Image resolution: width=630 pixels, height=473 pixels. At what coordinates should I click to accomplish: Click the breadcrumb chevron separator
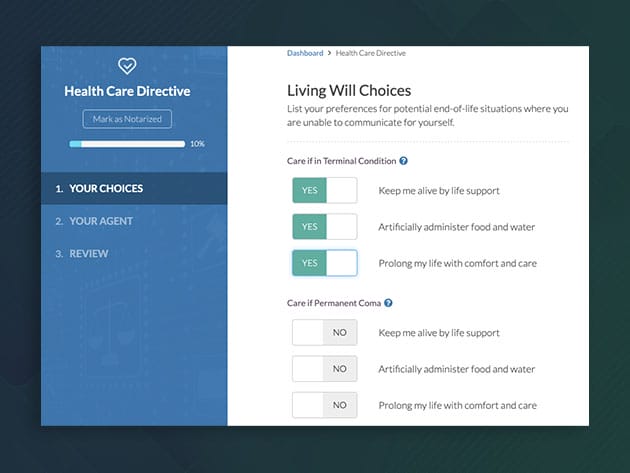330,53
